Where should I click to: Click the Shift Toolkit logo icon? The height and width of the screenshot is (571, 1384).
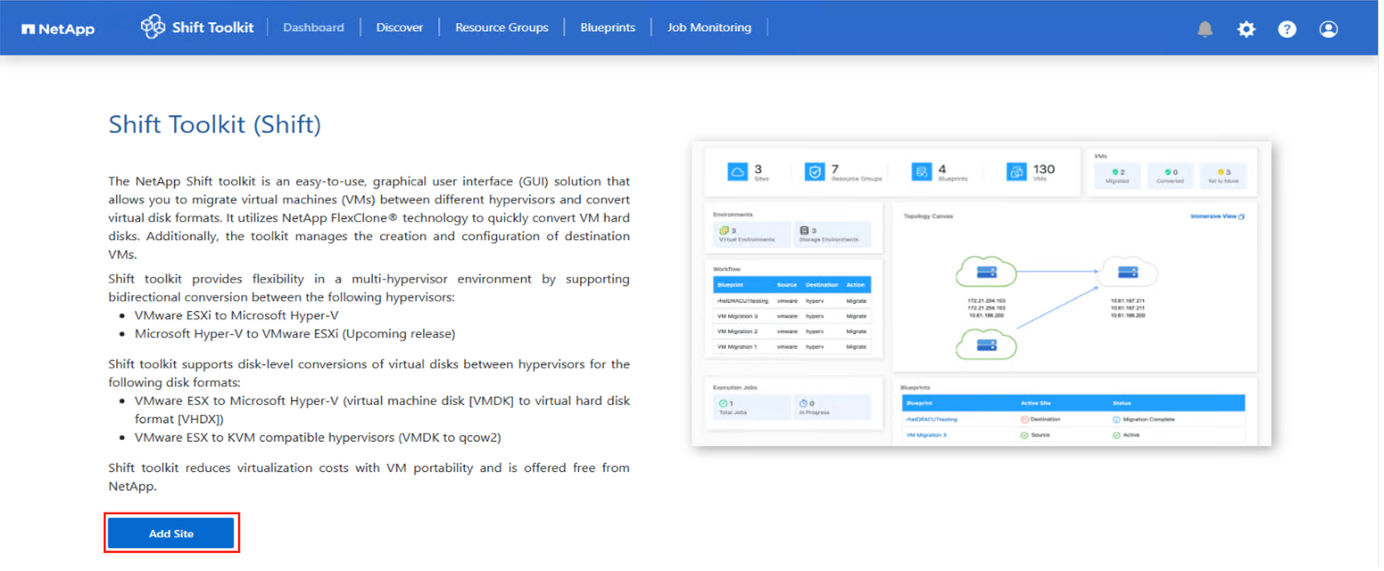click(x=153, y=27)
